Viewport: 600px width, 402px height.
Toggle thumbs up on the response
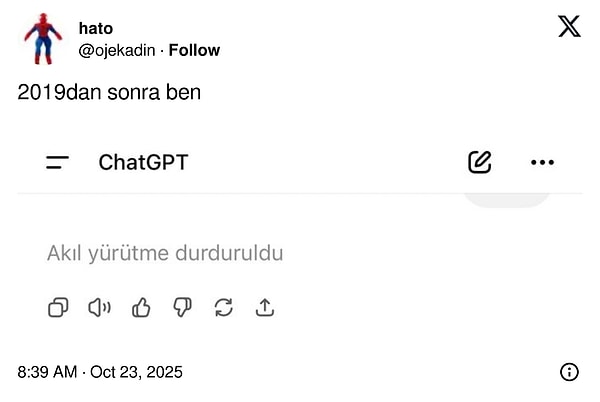(x=141, y=308)
